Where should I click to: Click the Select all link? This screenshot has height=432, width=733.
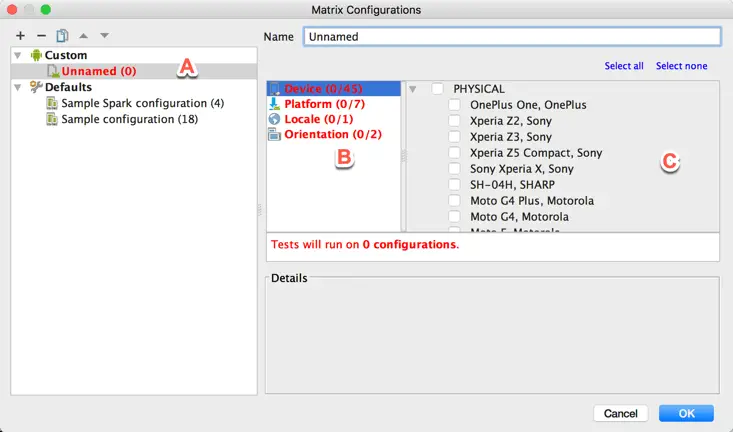[x=624, y=66]
